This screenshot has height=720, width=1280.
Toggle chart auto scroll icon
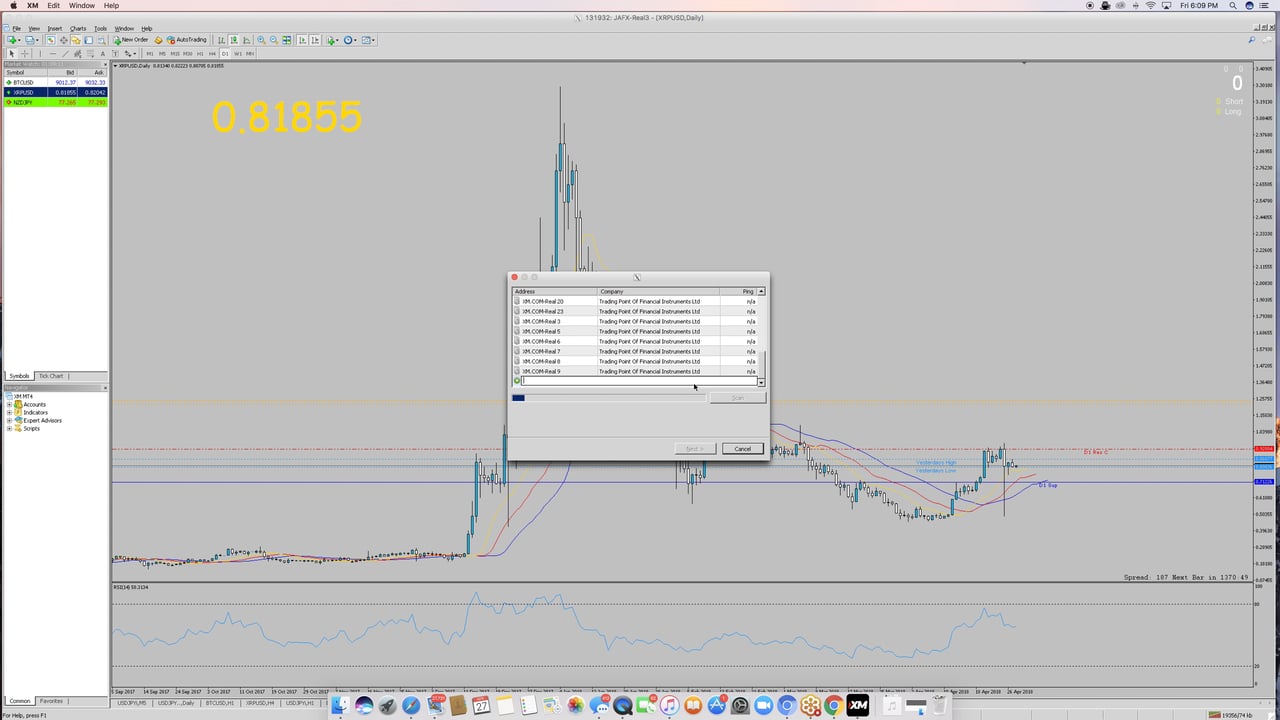click(x=302, y=40)
